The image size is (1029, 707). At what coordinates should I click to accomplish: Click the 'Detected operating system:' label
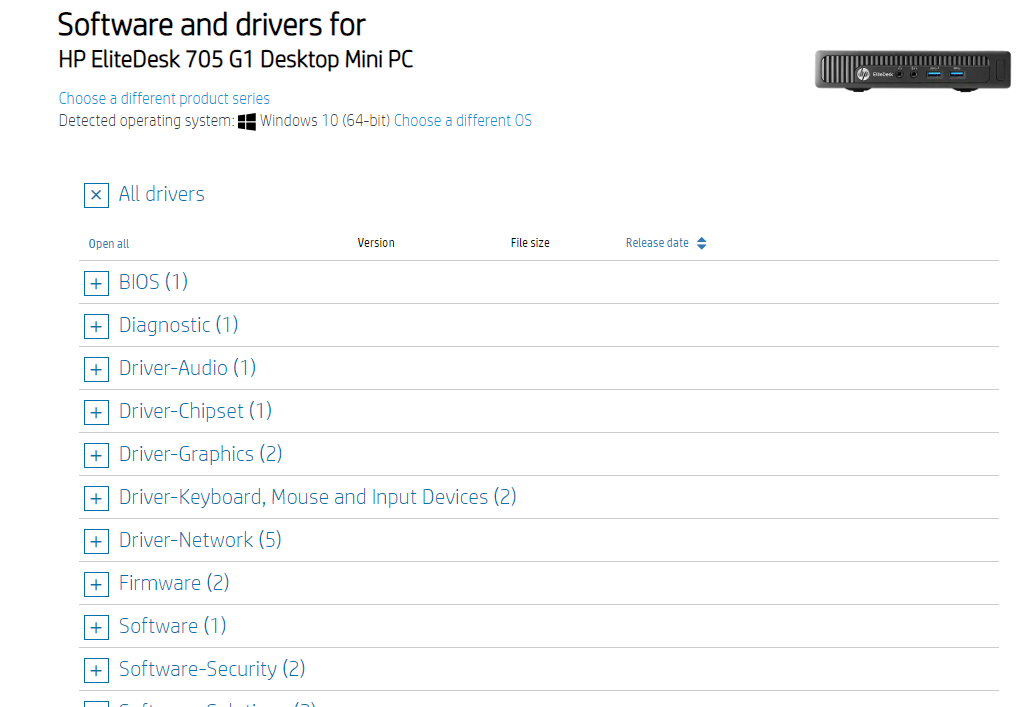(x=146, y=121)
